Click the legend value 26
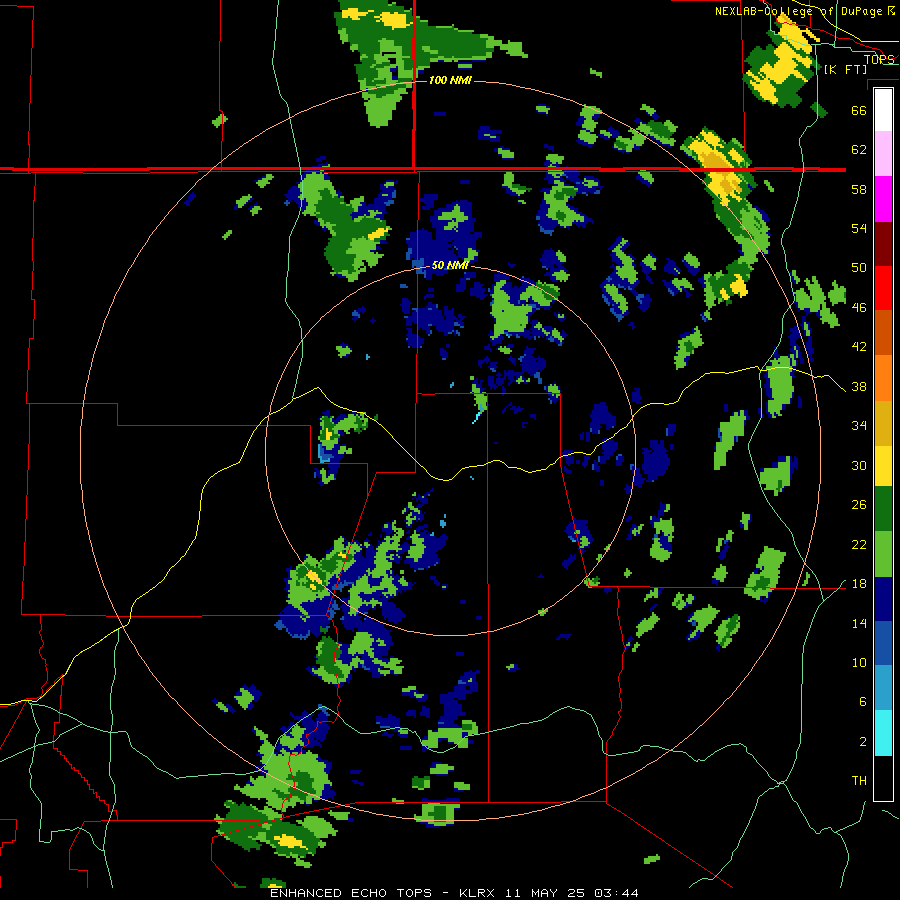Screen dimensions: 900x900 pos(859,505)
